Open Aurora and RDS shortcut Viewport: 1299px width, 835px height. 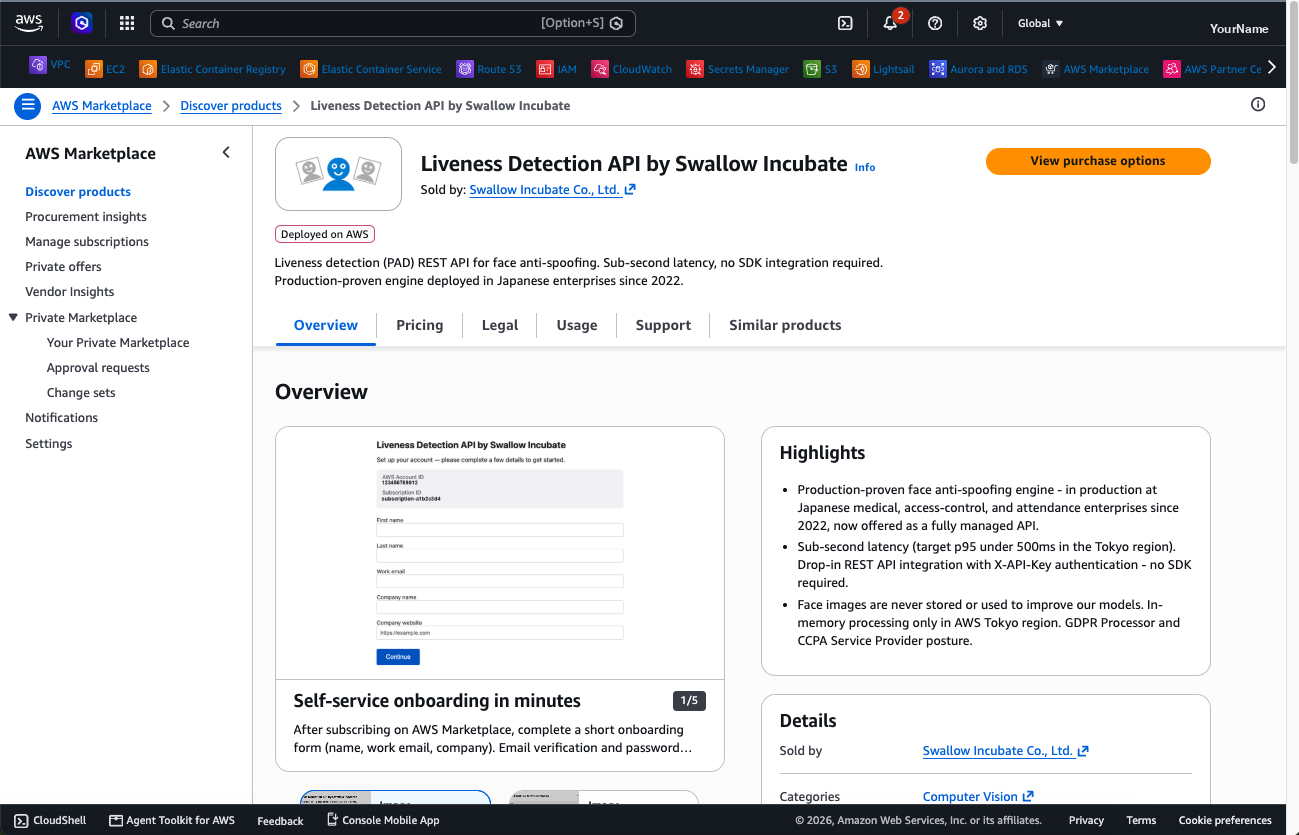pyautogui.click(x=979, y=69)
